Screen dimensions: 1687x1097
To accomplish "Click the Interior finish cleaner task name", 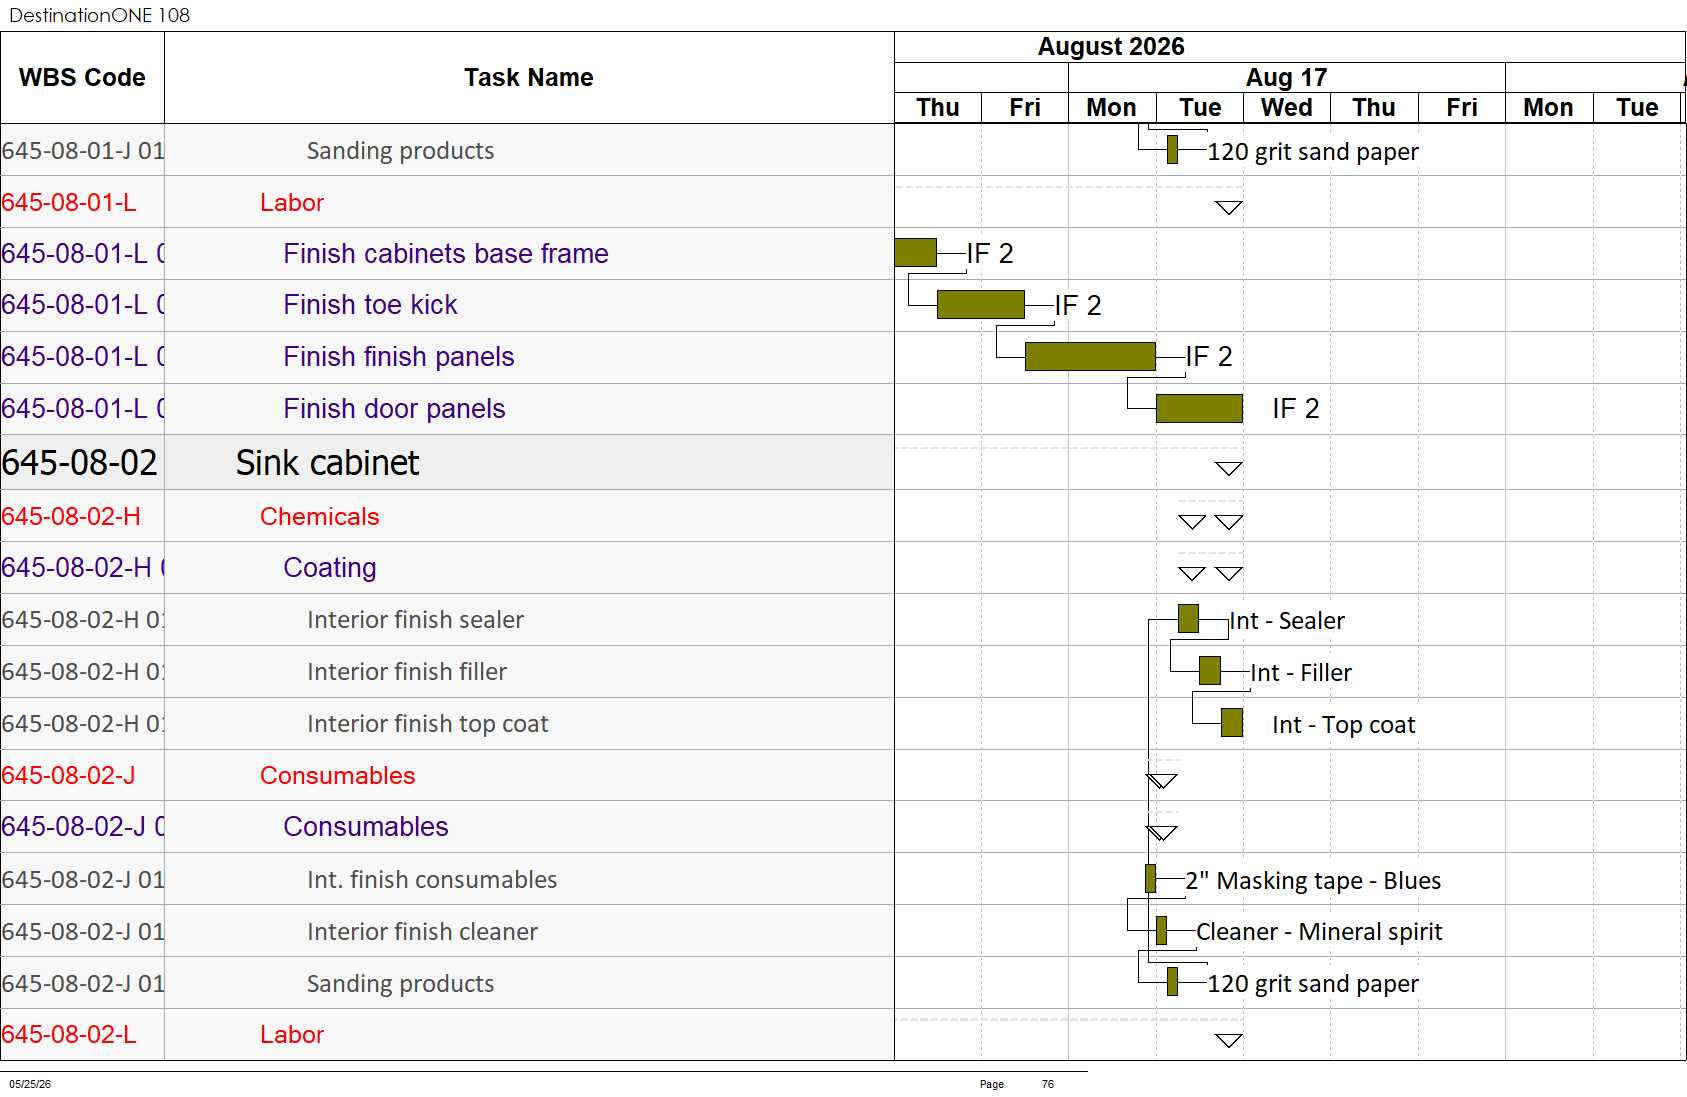I will (x=422, y=932).
